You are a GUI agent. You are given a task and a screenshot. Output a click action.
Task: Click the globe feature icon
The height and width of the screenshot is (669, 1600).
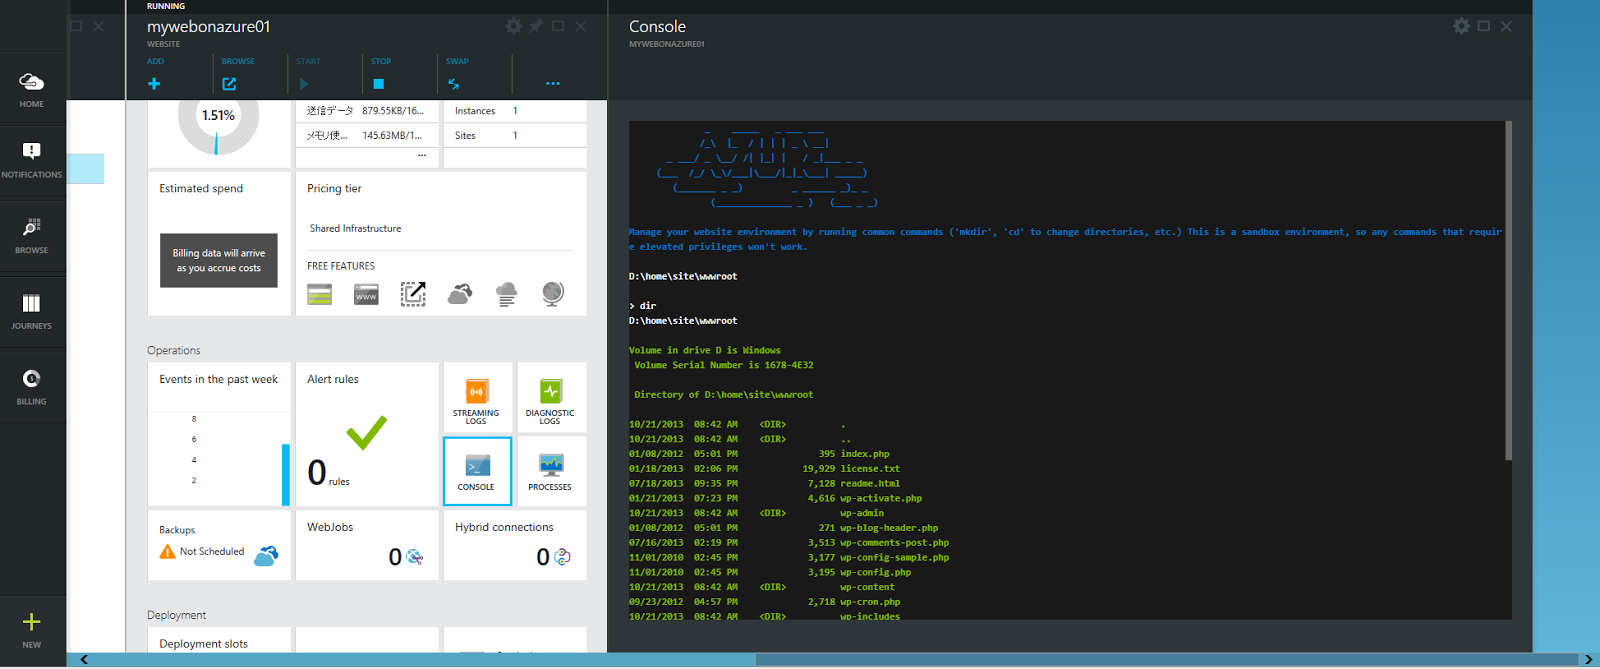[x=553, y=294]
